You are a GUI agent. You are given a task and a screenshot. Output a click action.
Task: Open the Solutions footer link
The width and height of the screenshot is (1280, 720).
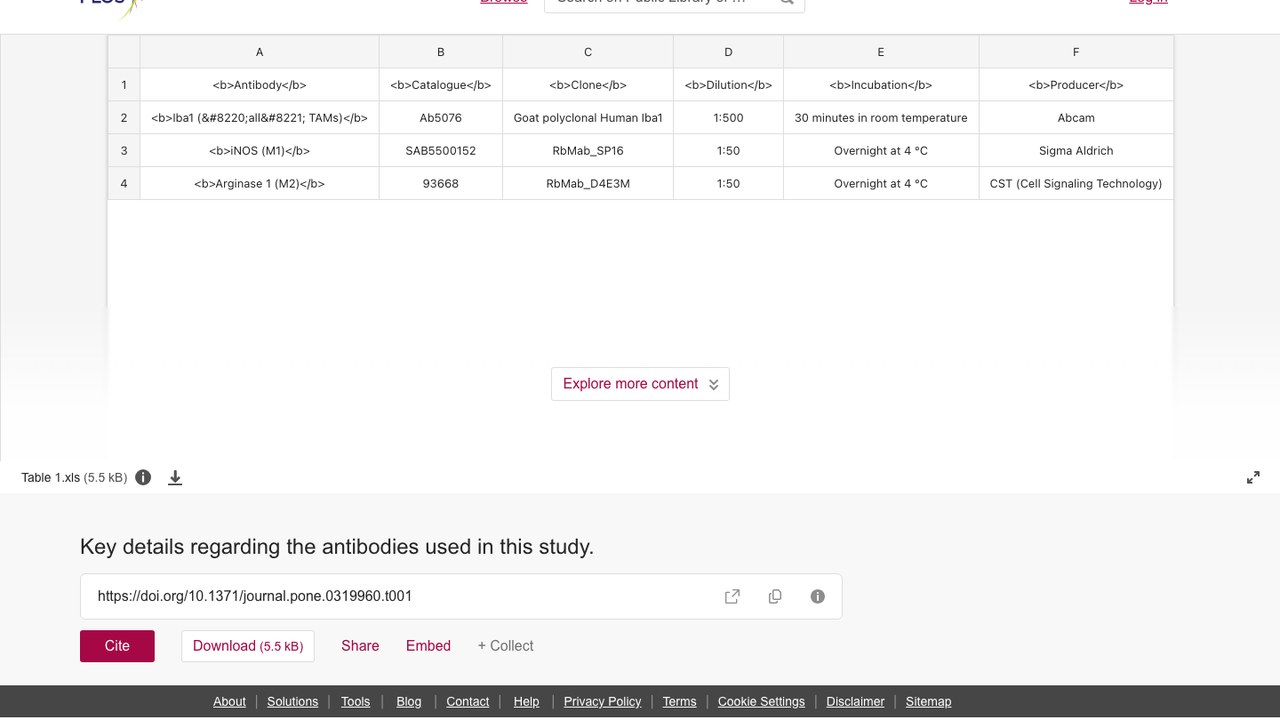click(x=292, y=701)
